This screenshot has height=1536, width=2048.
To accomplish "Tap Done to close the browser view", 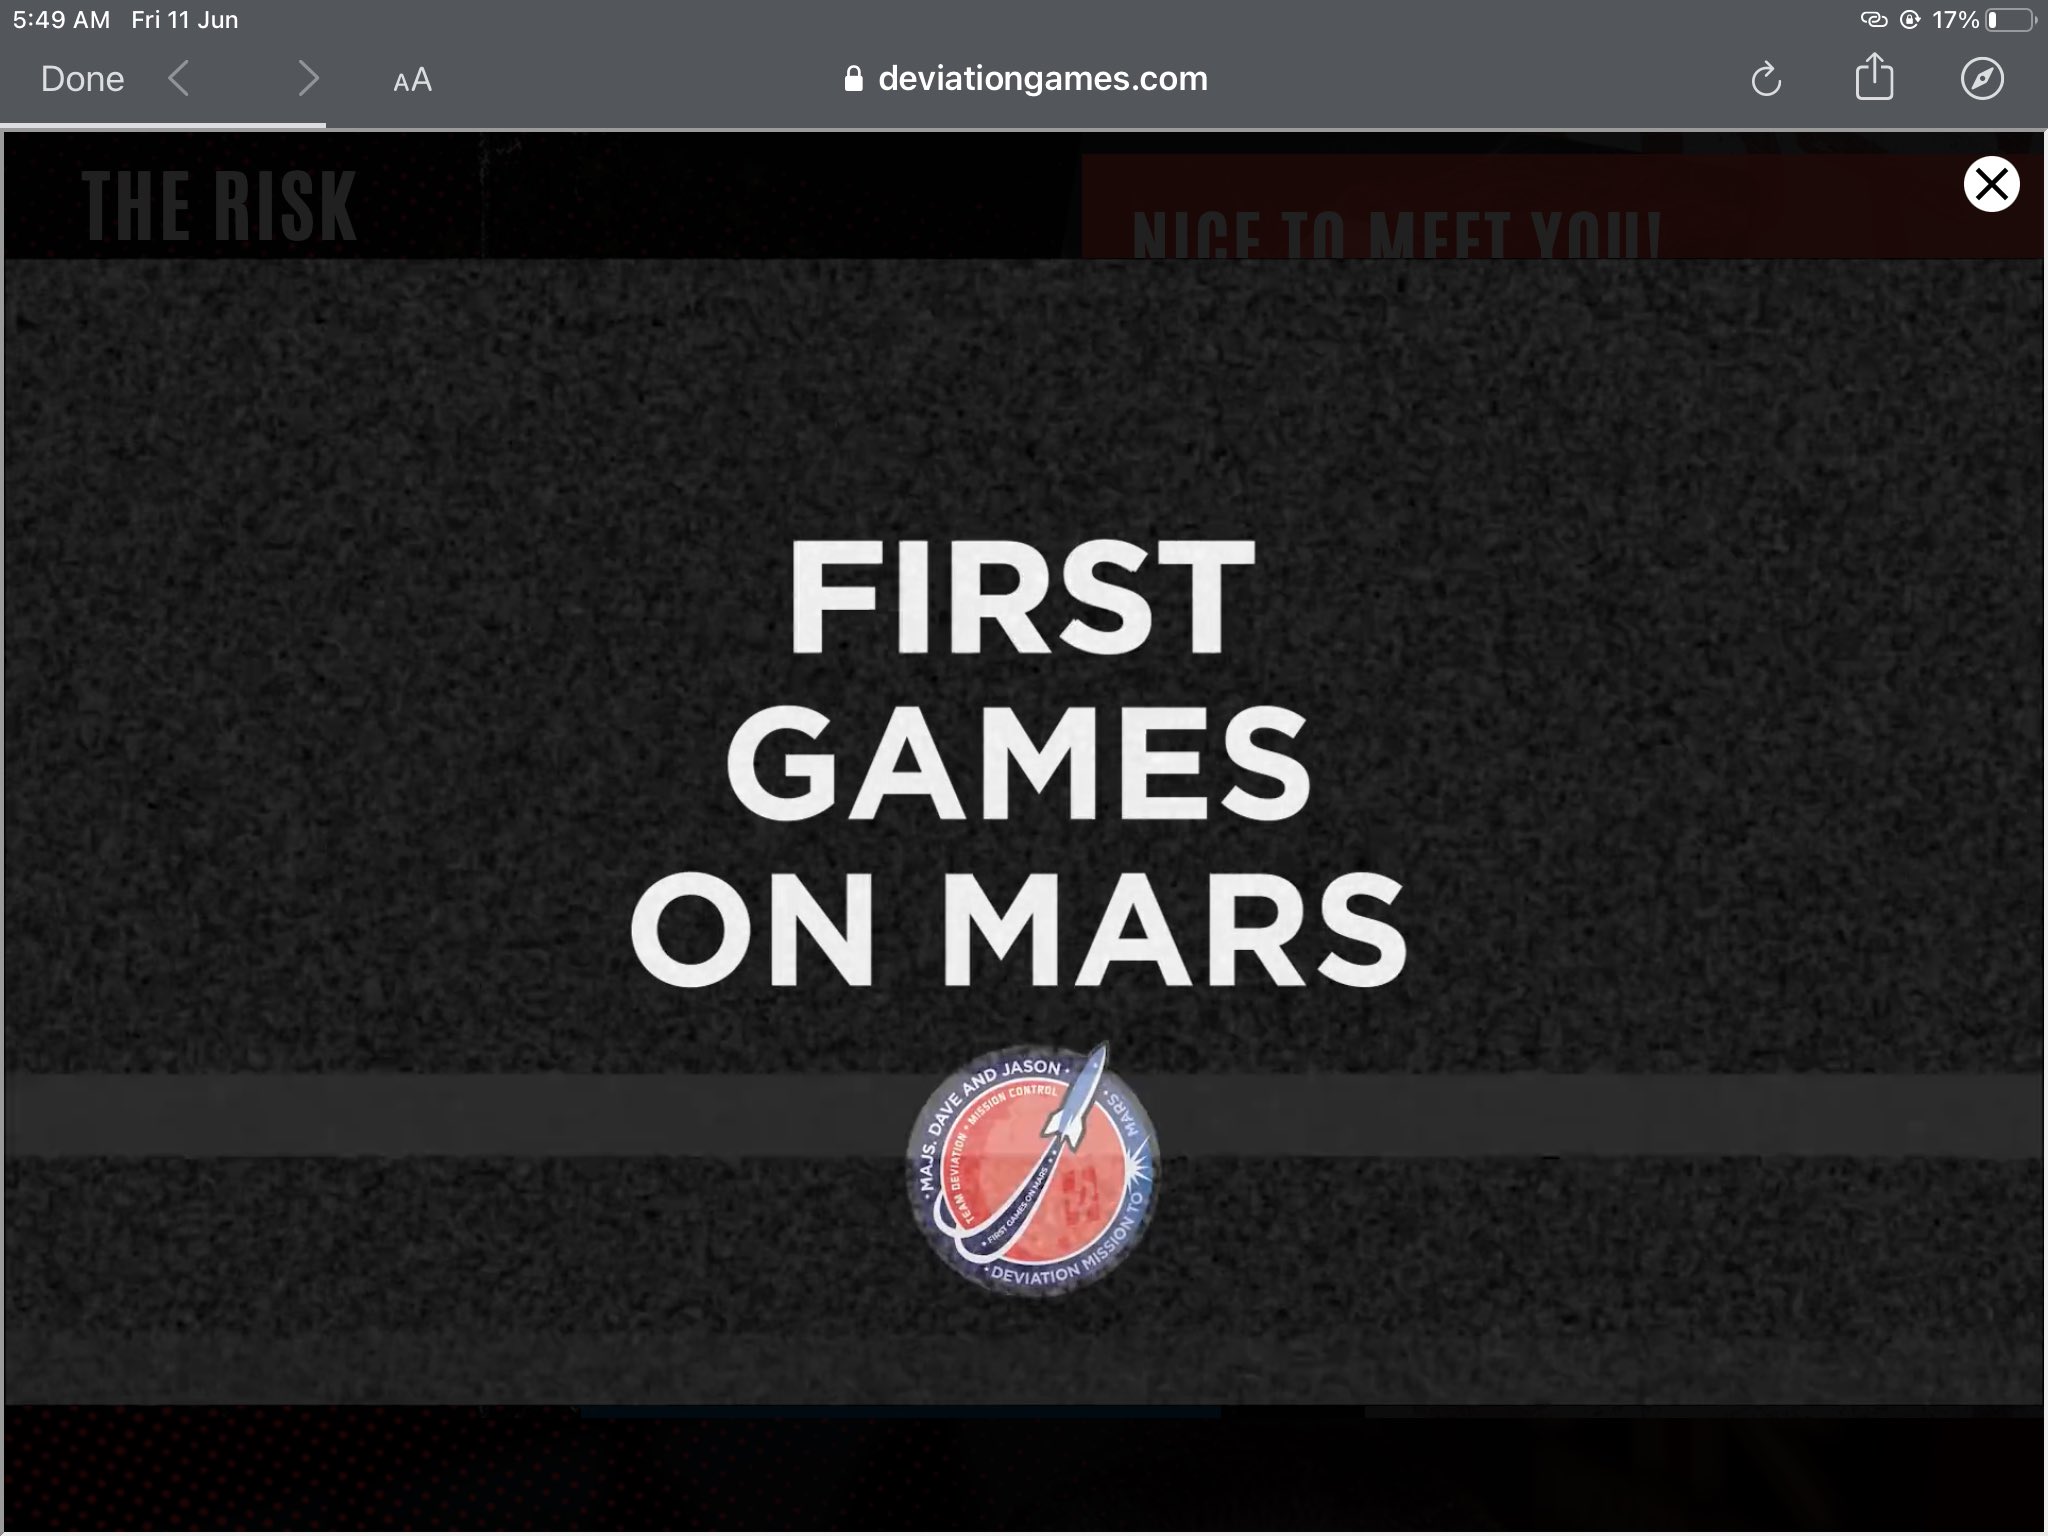I will coord(82,79).
